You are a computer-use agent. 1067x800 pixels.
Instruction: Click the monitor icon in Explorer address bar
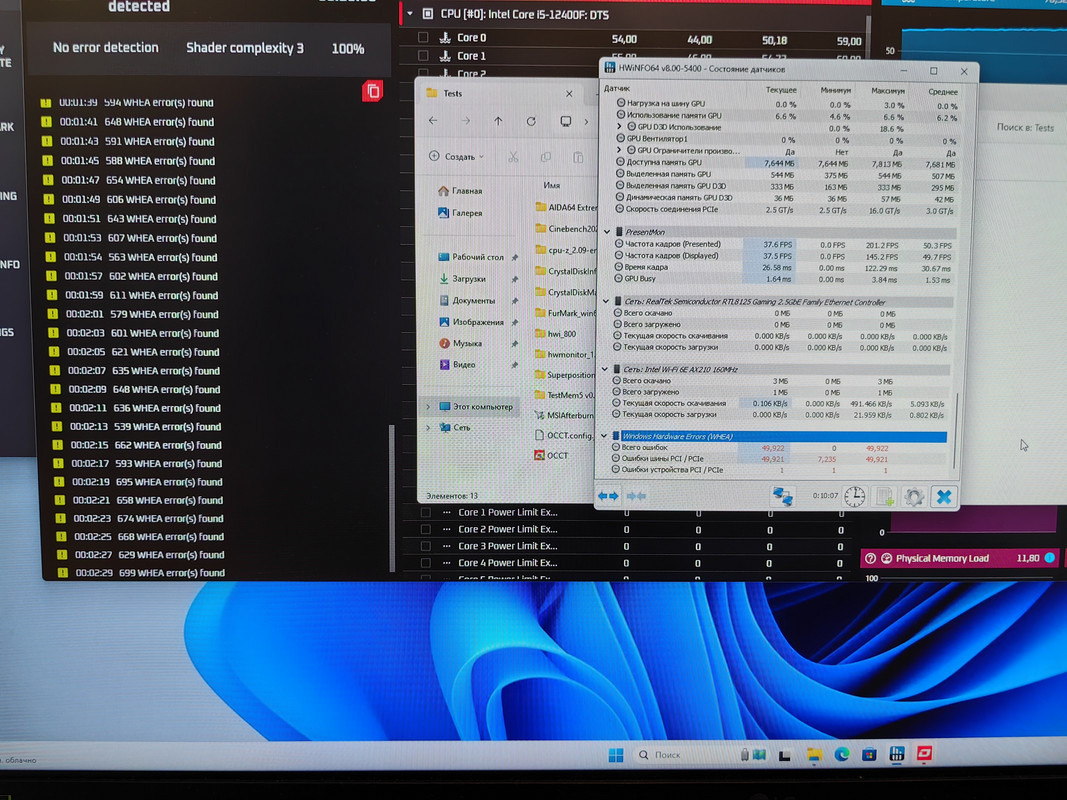565,121
